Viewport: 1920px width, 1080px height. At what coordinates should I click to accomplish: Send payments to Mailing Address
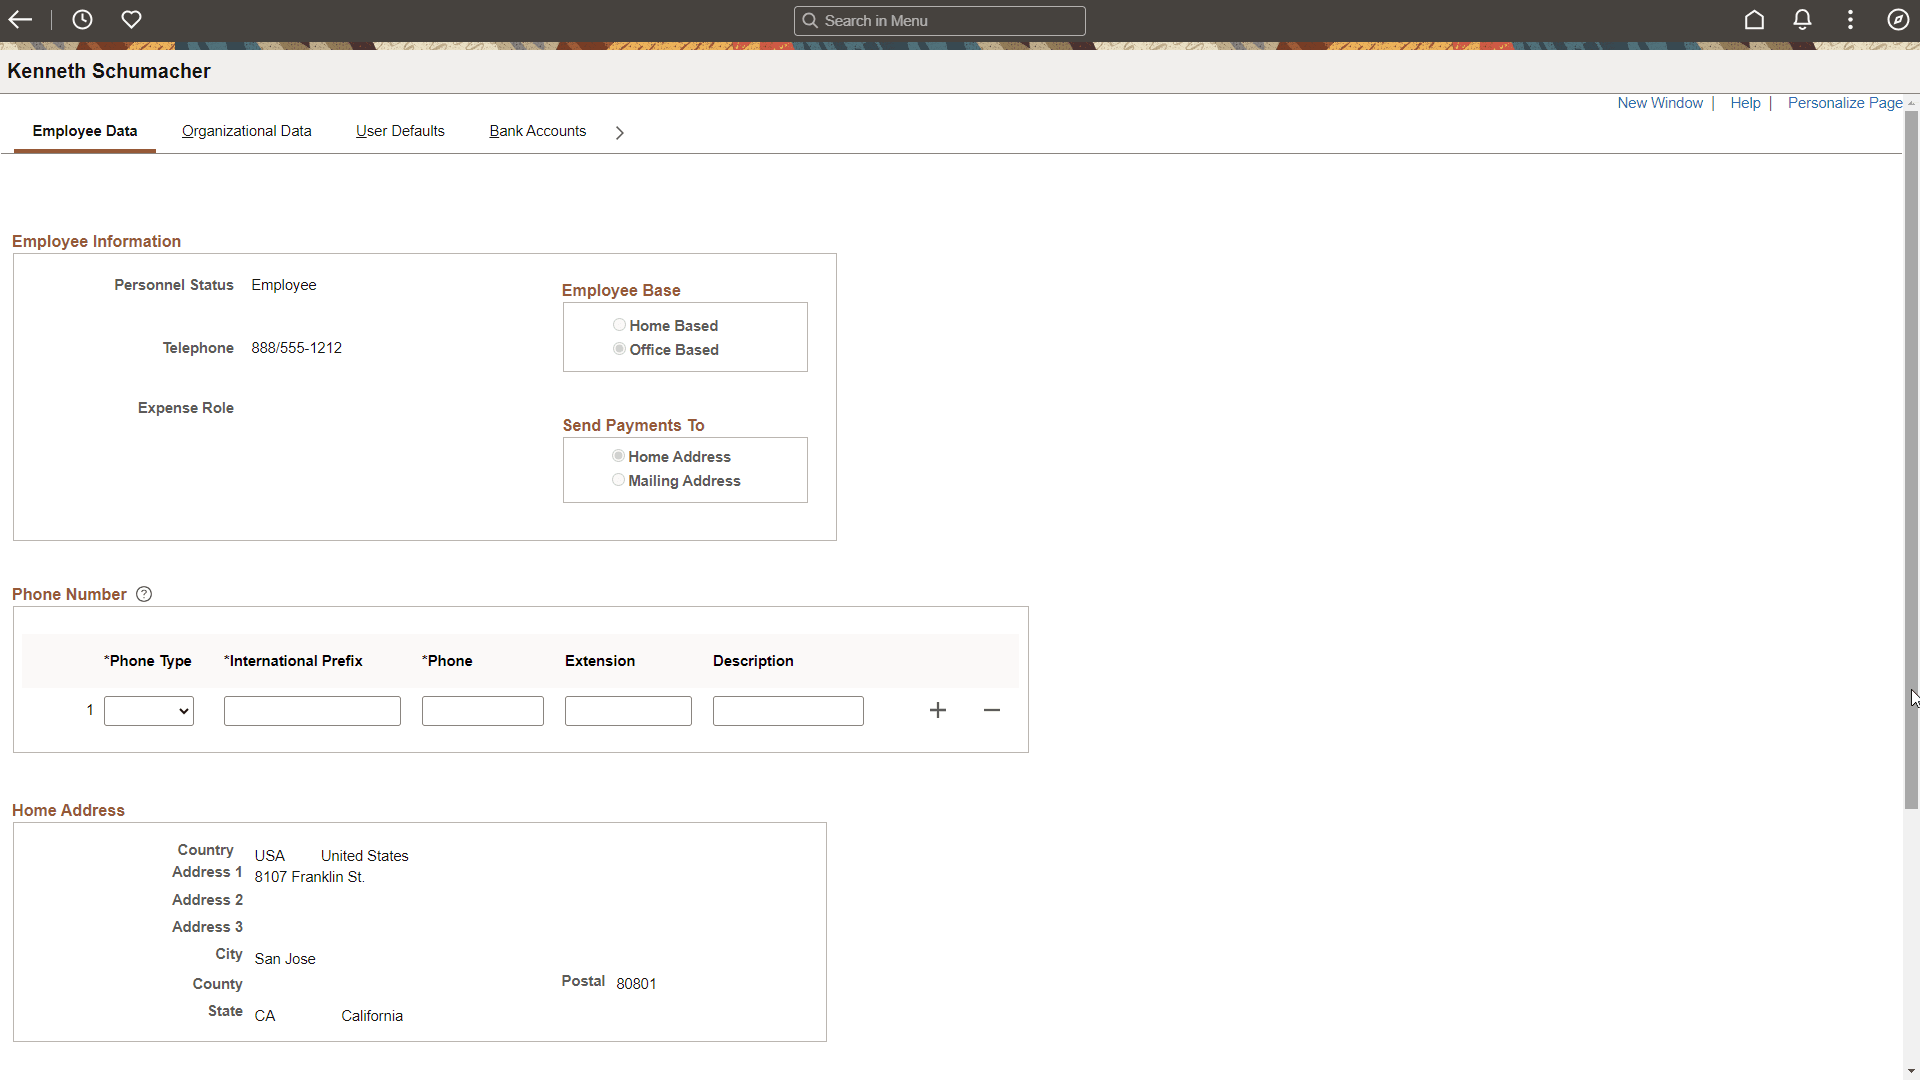618,479
